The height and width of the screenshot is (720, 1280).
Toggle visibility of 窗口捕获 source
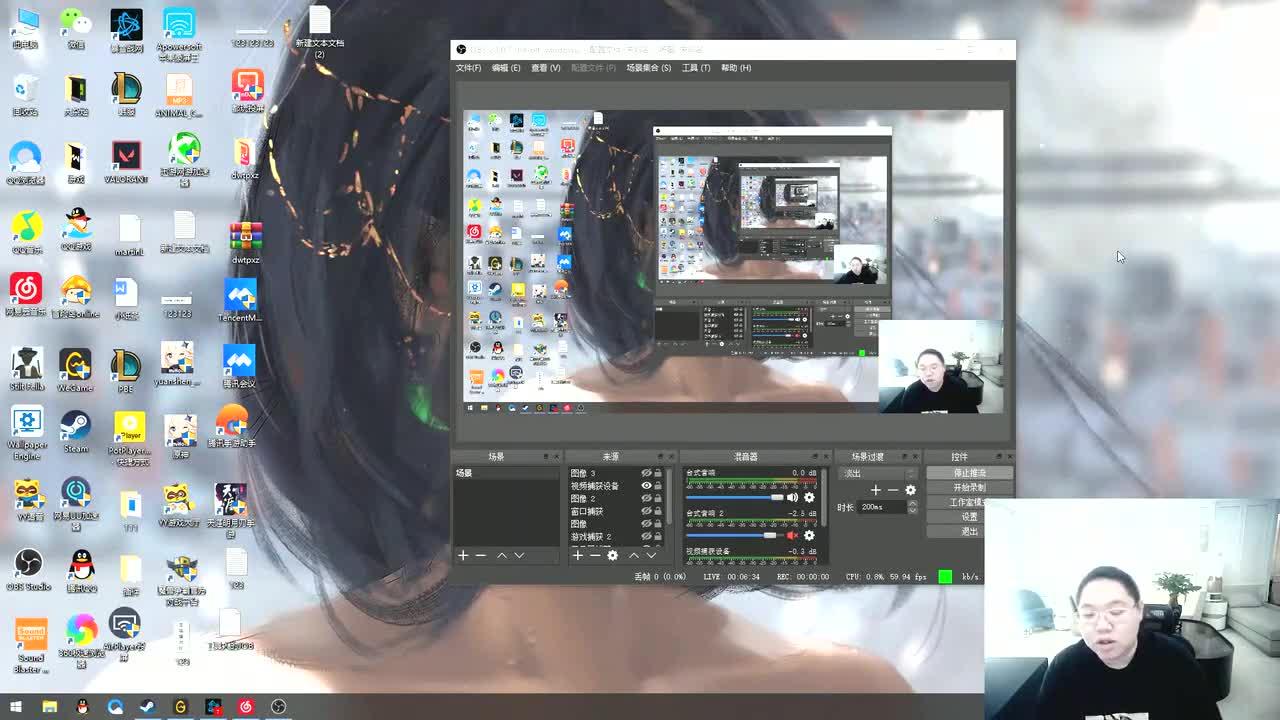pyautogui.click(x=646, y=511)
